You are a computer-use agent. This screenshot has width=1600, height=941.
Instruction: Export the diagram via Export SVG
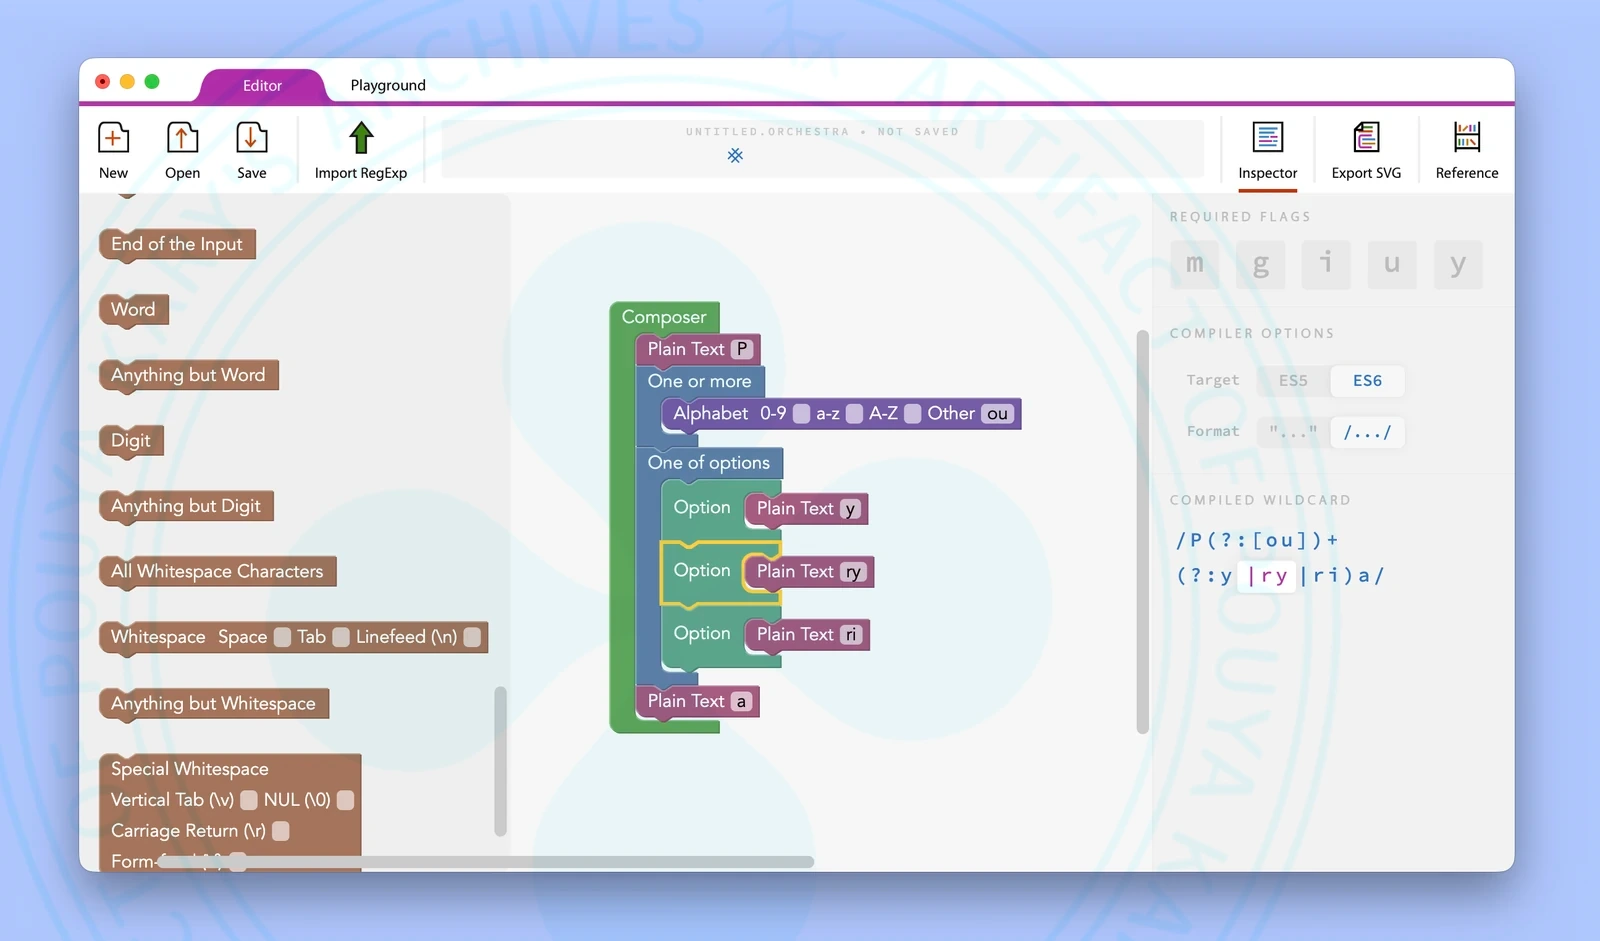pos(1366,151)
